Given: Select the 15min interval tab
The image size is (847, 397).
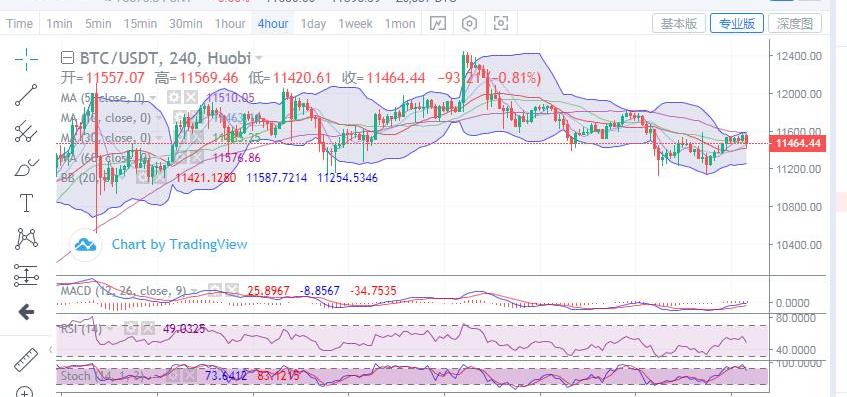Looking at the screenshot, I should [140, 24].
